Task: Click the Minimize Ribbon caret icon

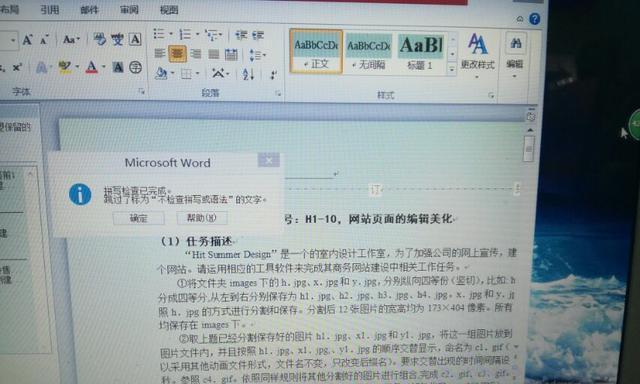Action: pyautogui.click(x=520, y=19)
